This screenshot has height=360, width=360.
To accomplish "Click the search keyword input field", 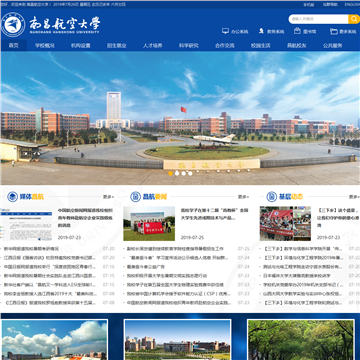I will coord(318,19).
